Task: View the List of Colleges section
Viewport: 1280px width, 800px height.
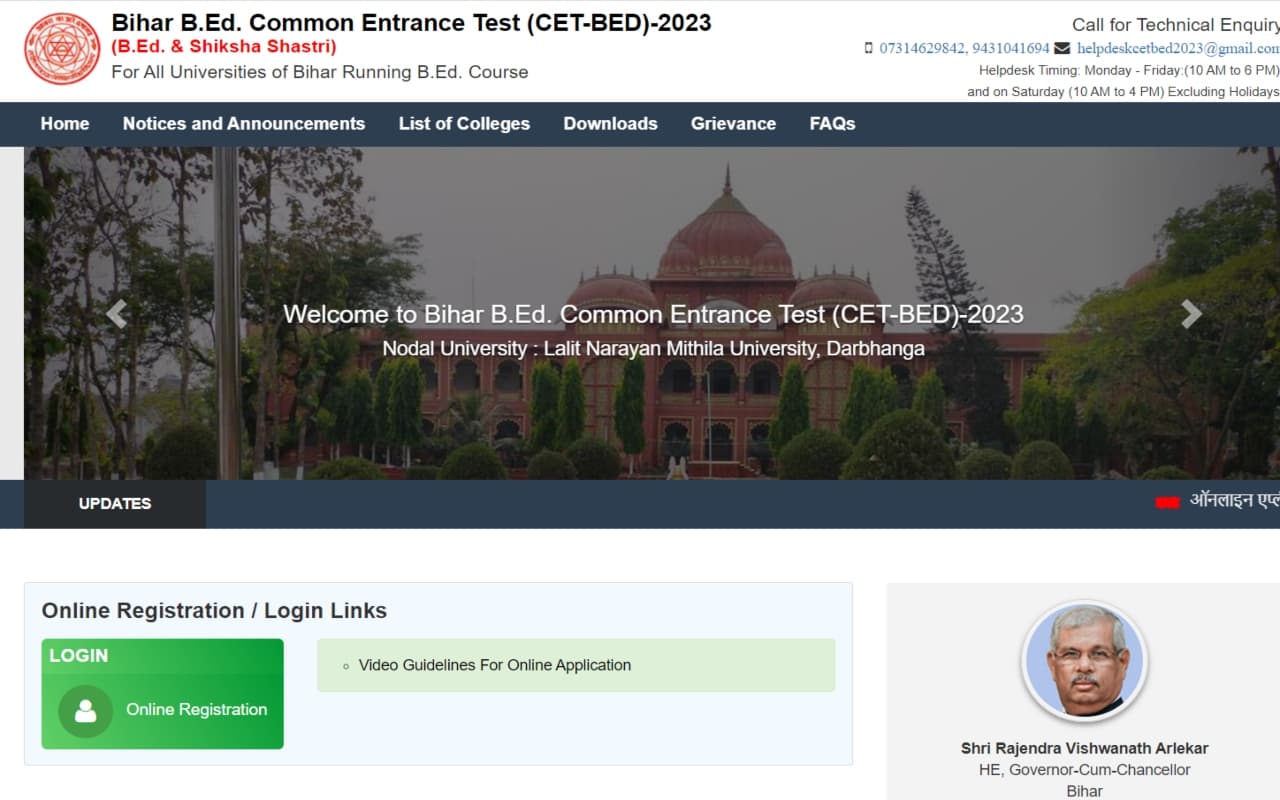Action: (464, 123)
